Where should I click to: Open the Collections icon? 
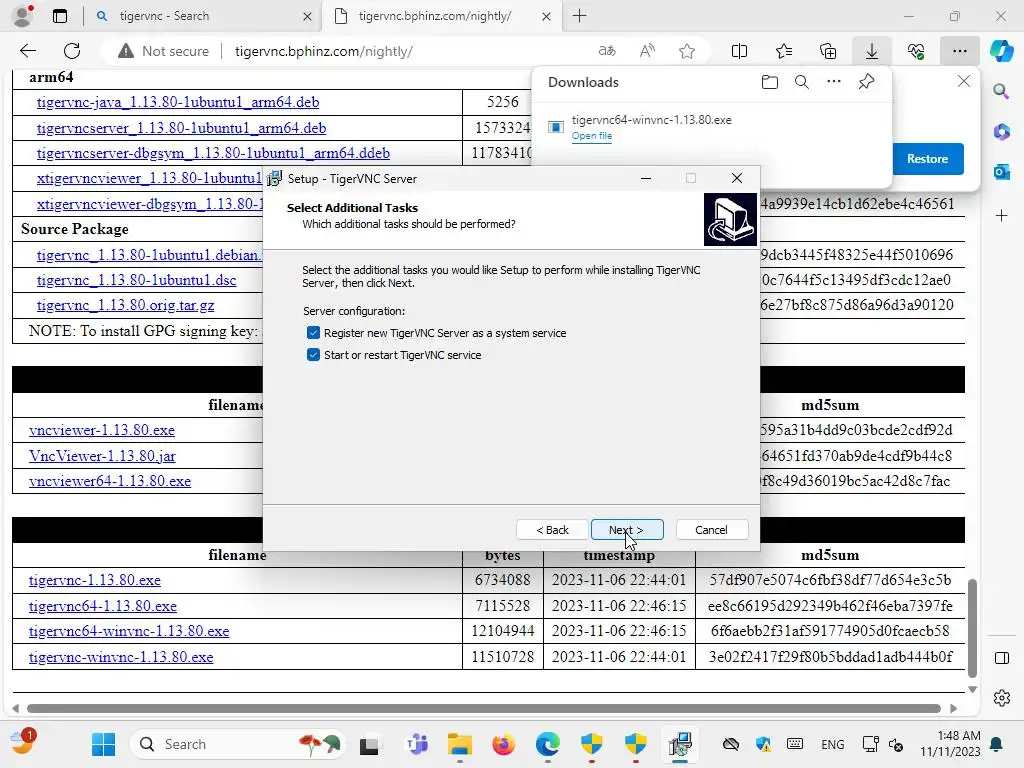827,51
